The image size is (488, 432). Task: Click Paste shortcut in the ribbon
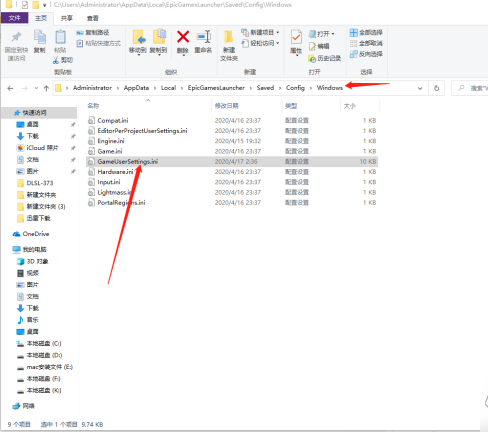[x=99, y=43]
